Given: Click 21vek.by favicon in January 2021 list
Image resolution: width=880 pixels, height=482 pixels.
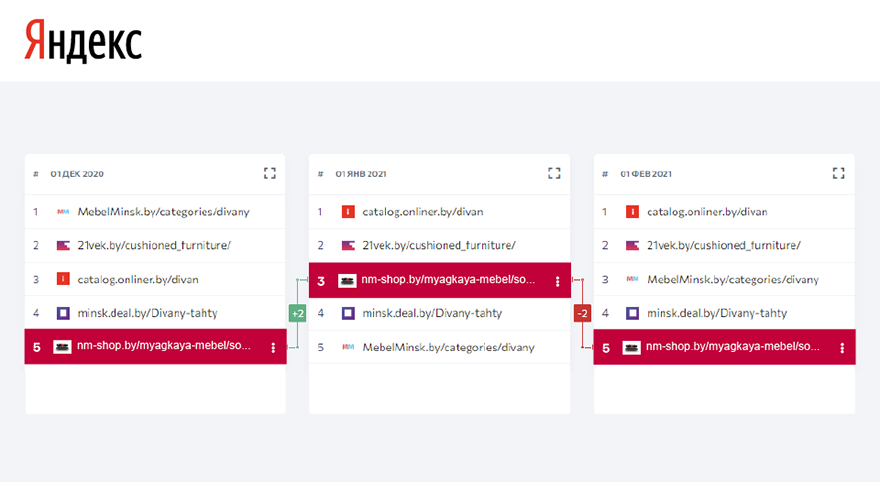Looking at the screenshot, I should tap(348, 245).
